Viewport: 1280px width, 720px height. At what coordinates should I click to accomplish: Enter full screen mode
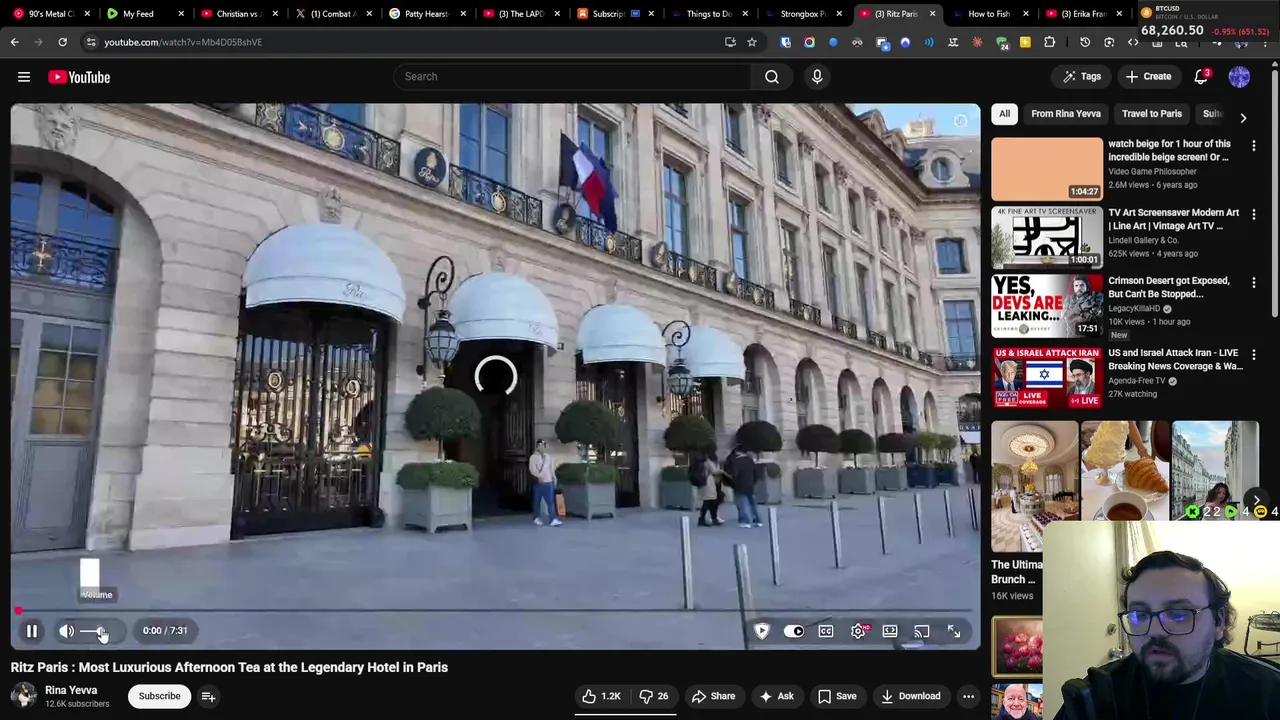point(954,631)
